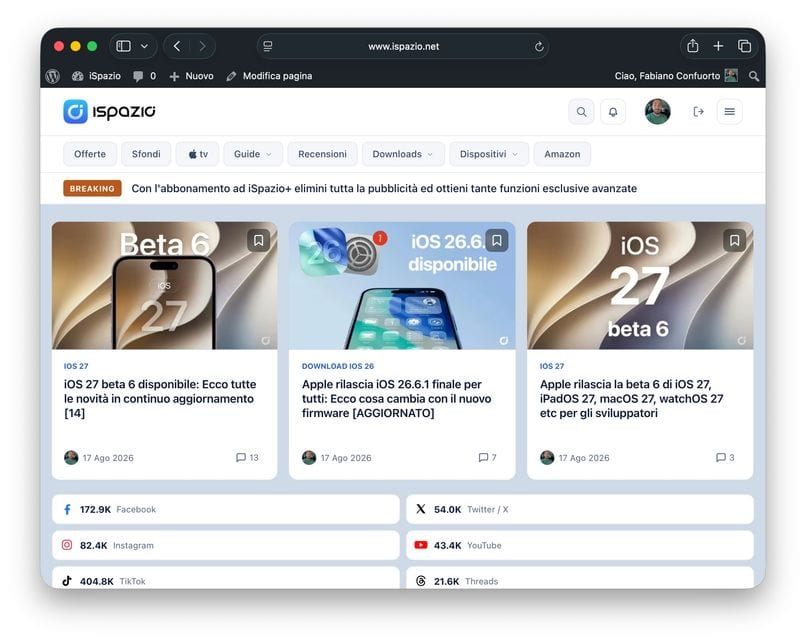806x642 pixels.
Task: Open the admin bar search magnifier
Action: click(x=754, y=76)
